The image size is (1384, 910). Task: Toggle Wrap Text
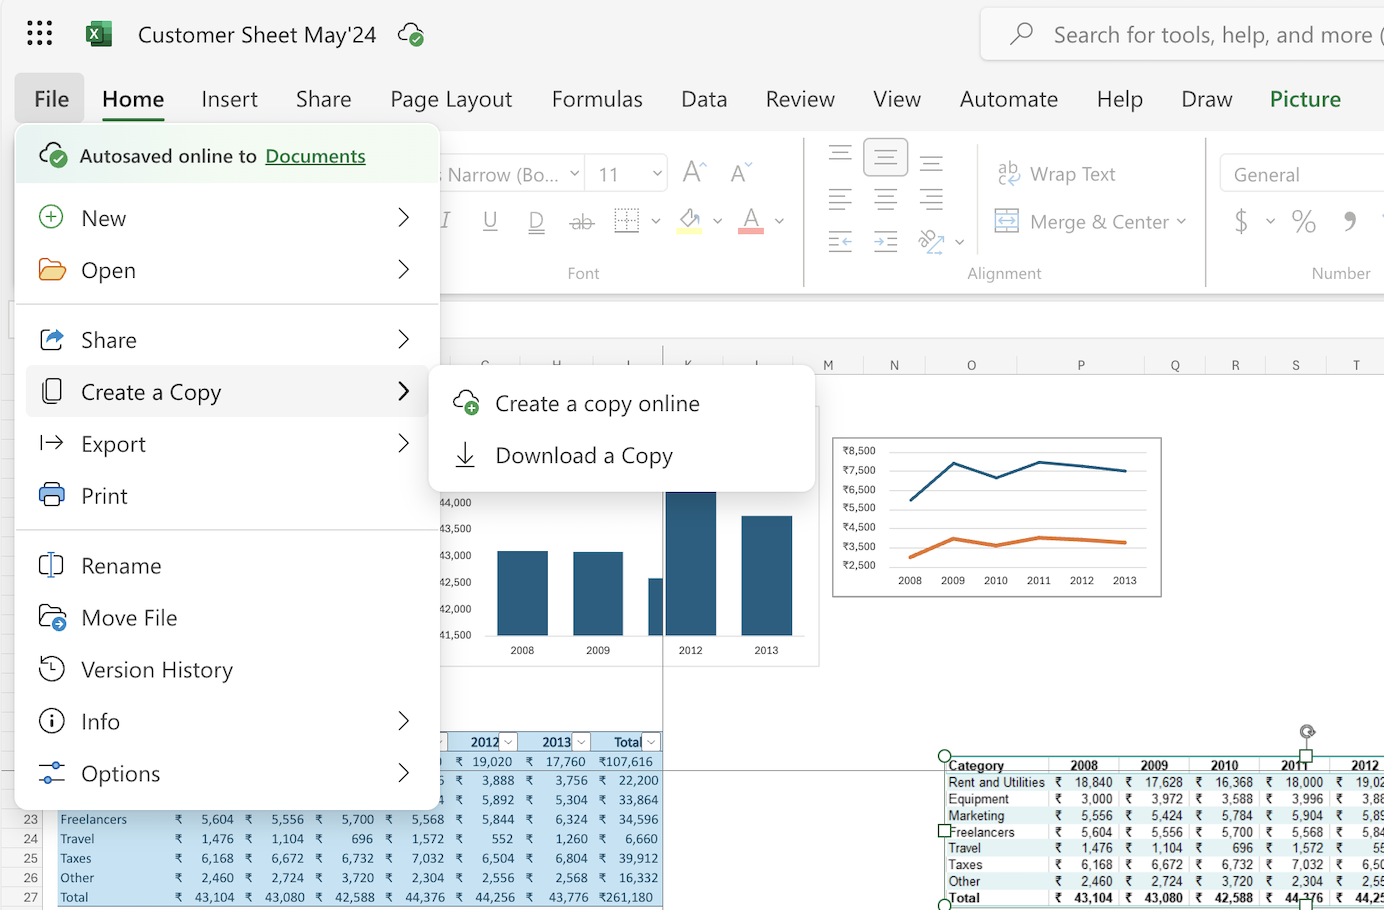click(x=1056, y=174)
